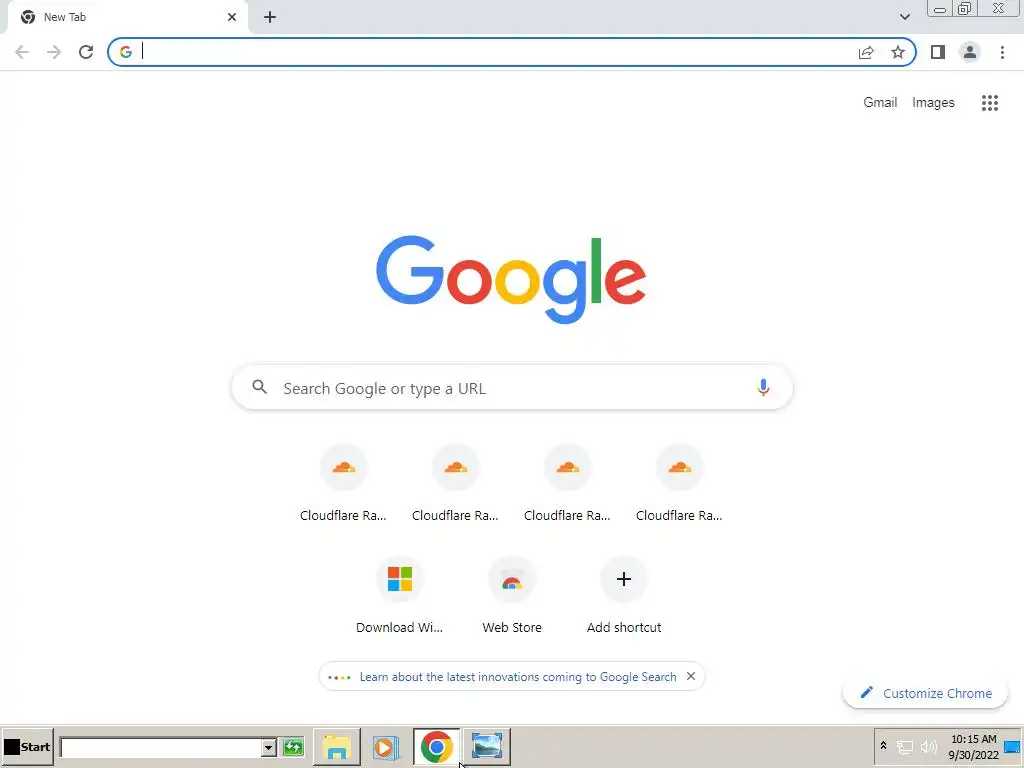The width and height of the screenshot is (1024, 768).
Task: Share this page using the share icon
Action: pyautogui.click(x=866, y=52)
